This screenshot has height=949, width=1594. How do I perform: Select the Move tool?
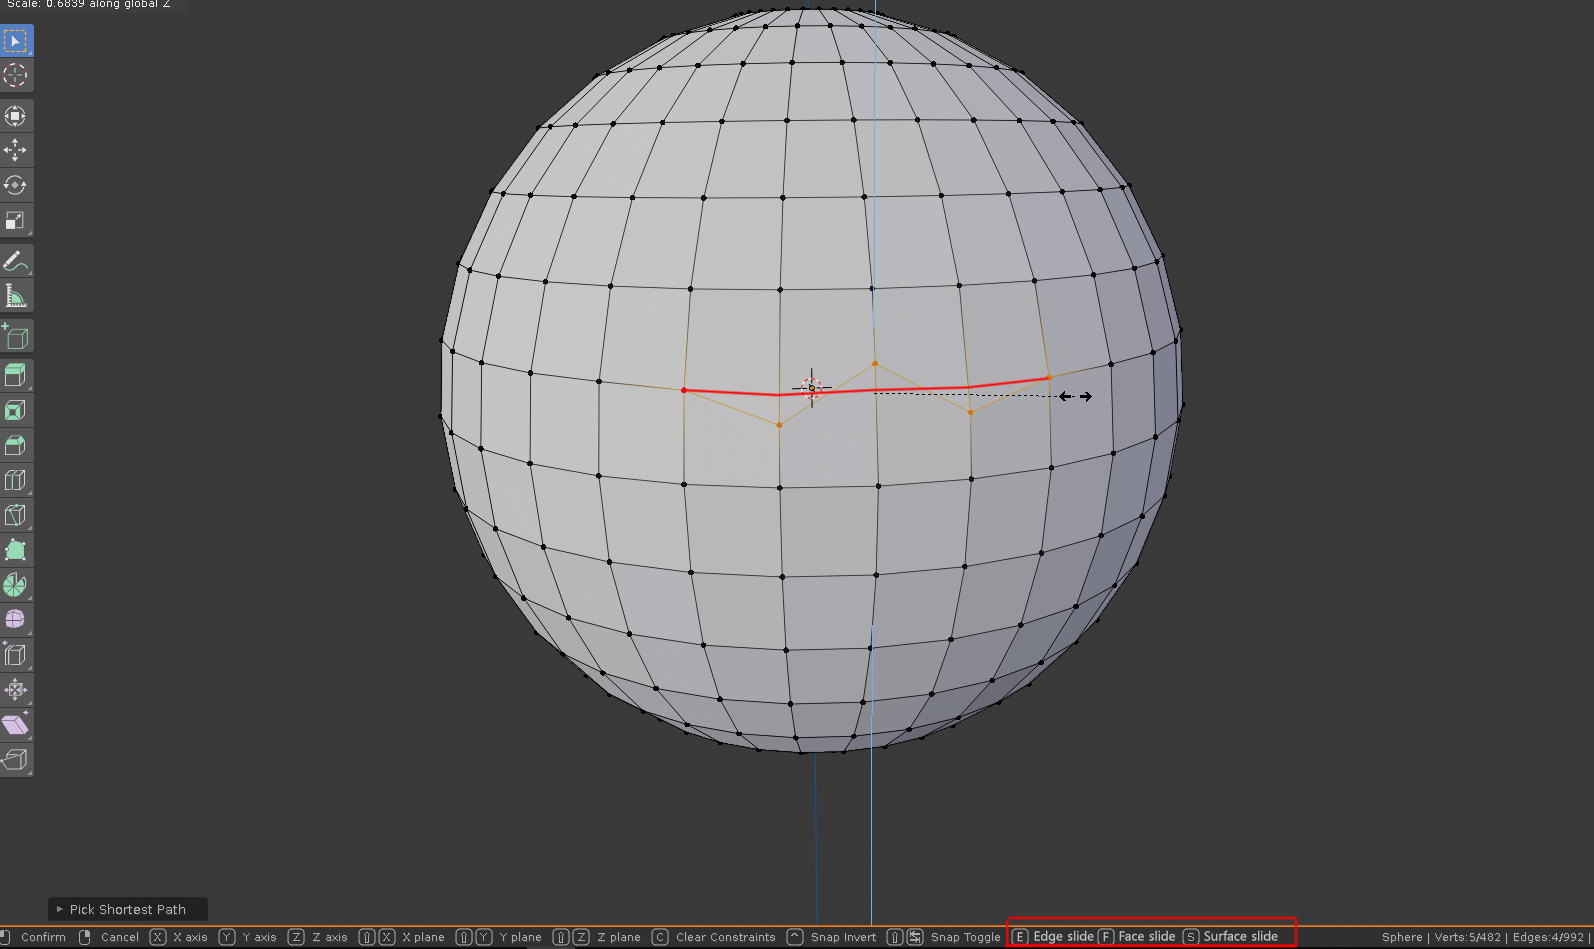(16, 151)
